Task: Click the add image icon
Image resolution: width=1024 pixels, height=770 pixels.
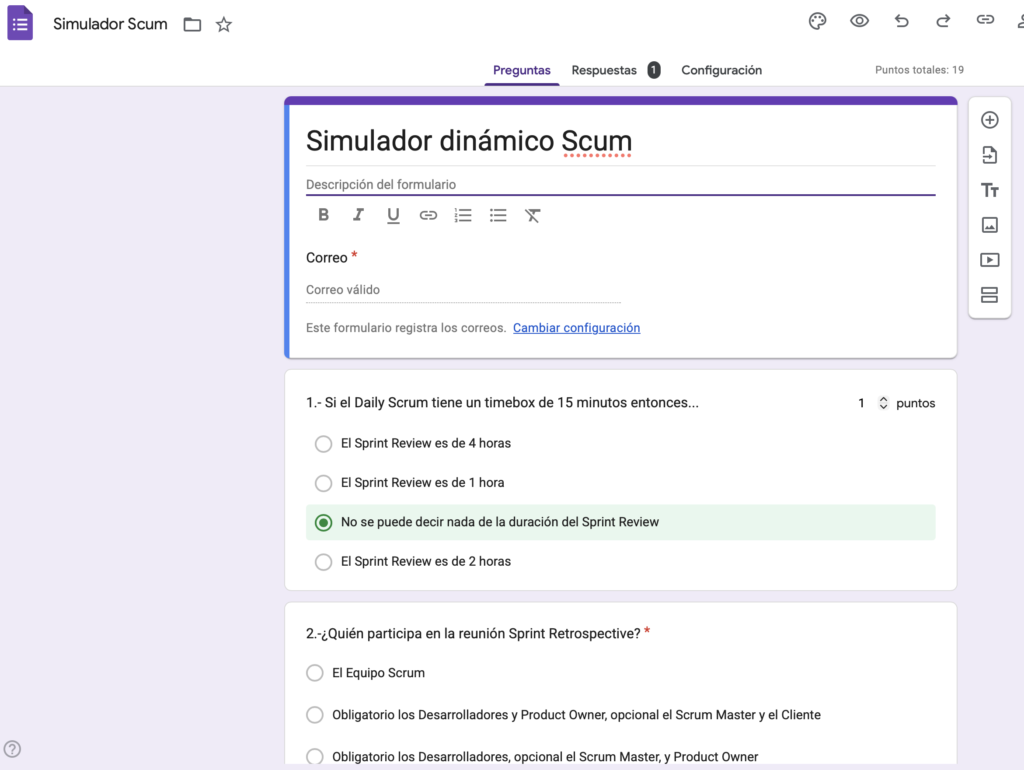Action: (989, 225)
